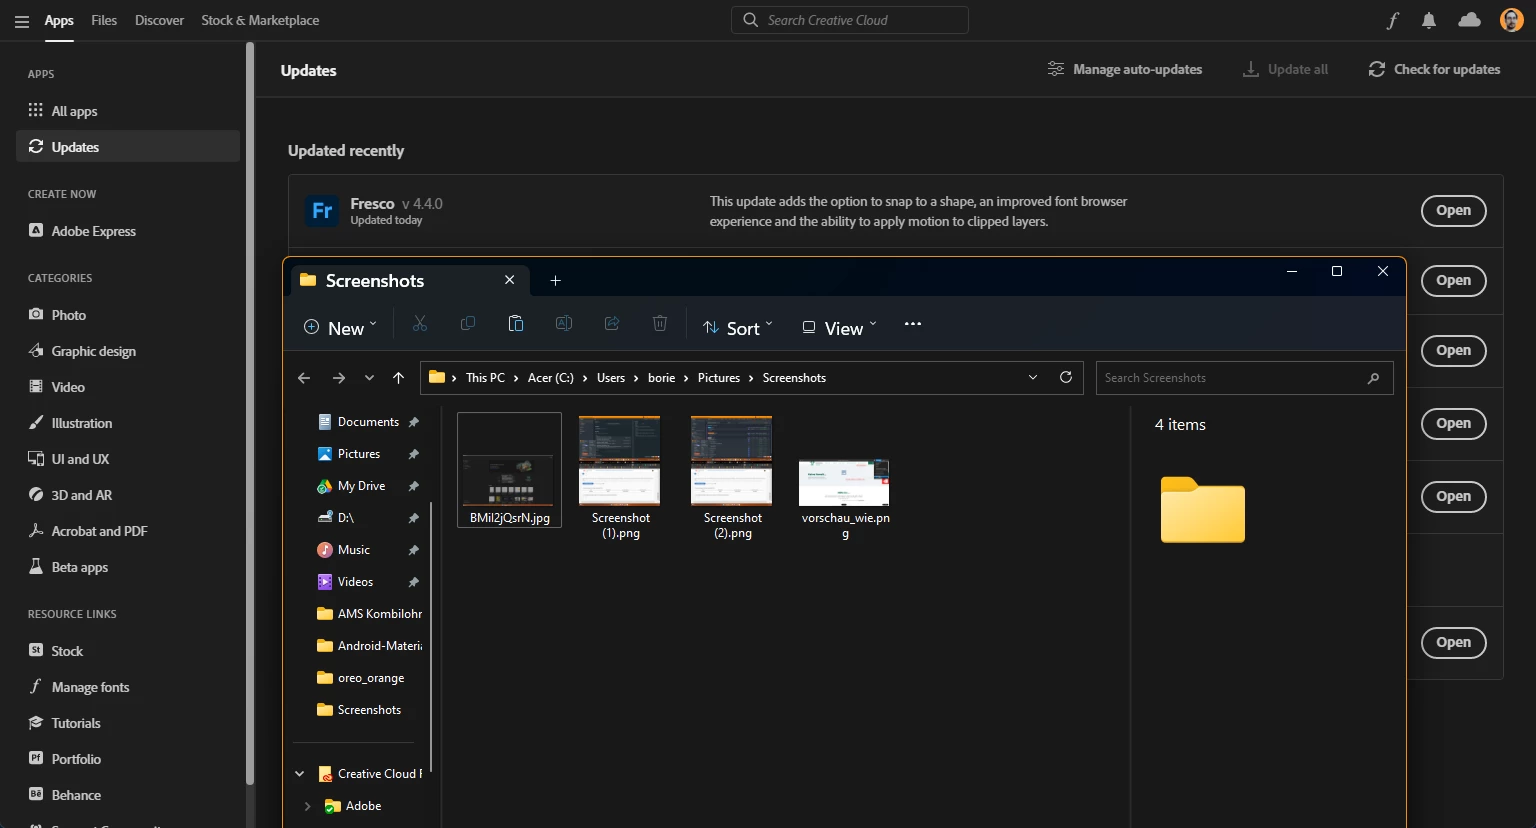Open Graphic design category
Image resolution: width=1536 pixels, height=828 pixels.
(x=128, y=351)
